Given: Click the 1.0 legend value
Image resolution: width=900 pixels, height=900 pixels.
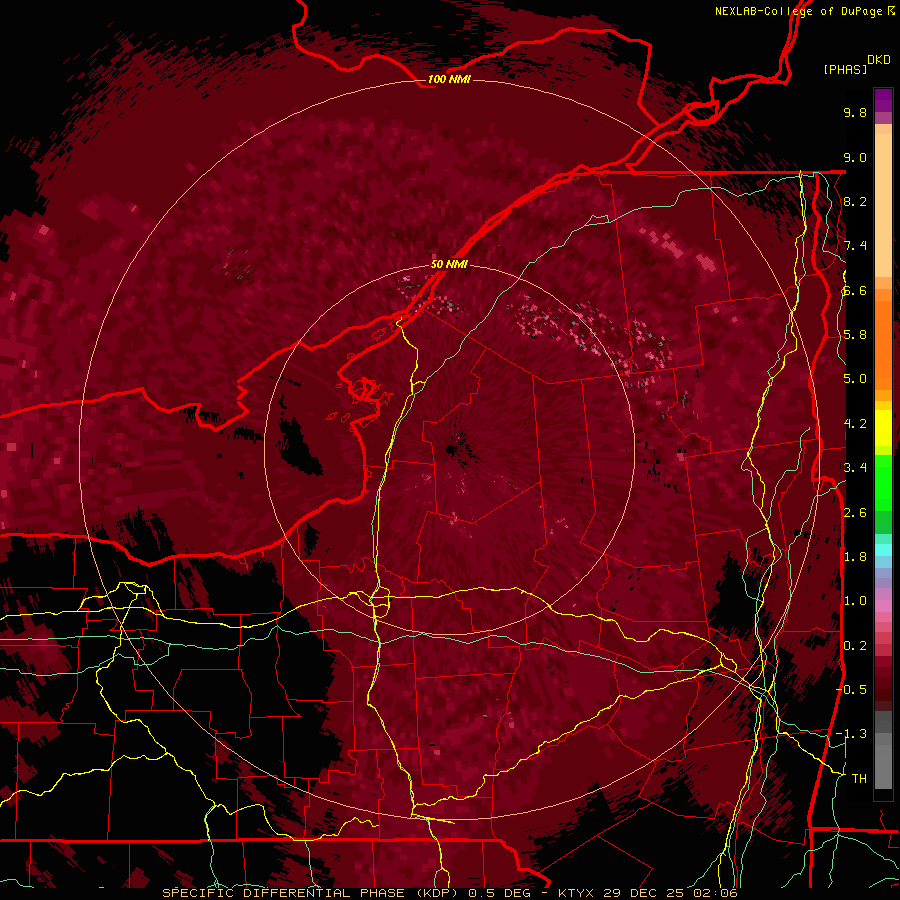Looking at the screenshot, I should pyautogui.click(x=855, y=601).
